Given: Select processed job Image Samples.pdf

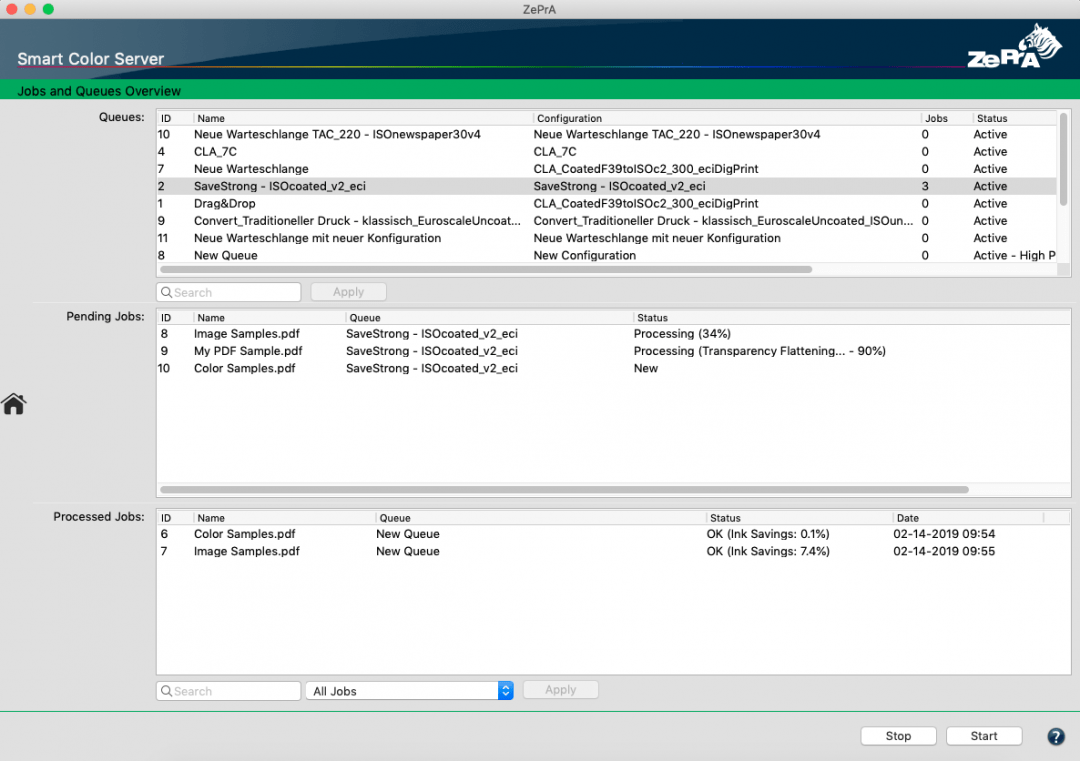Looking at the screenshot, I should point(247,551).
